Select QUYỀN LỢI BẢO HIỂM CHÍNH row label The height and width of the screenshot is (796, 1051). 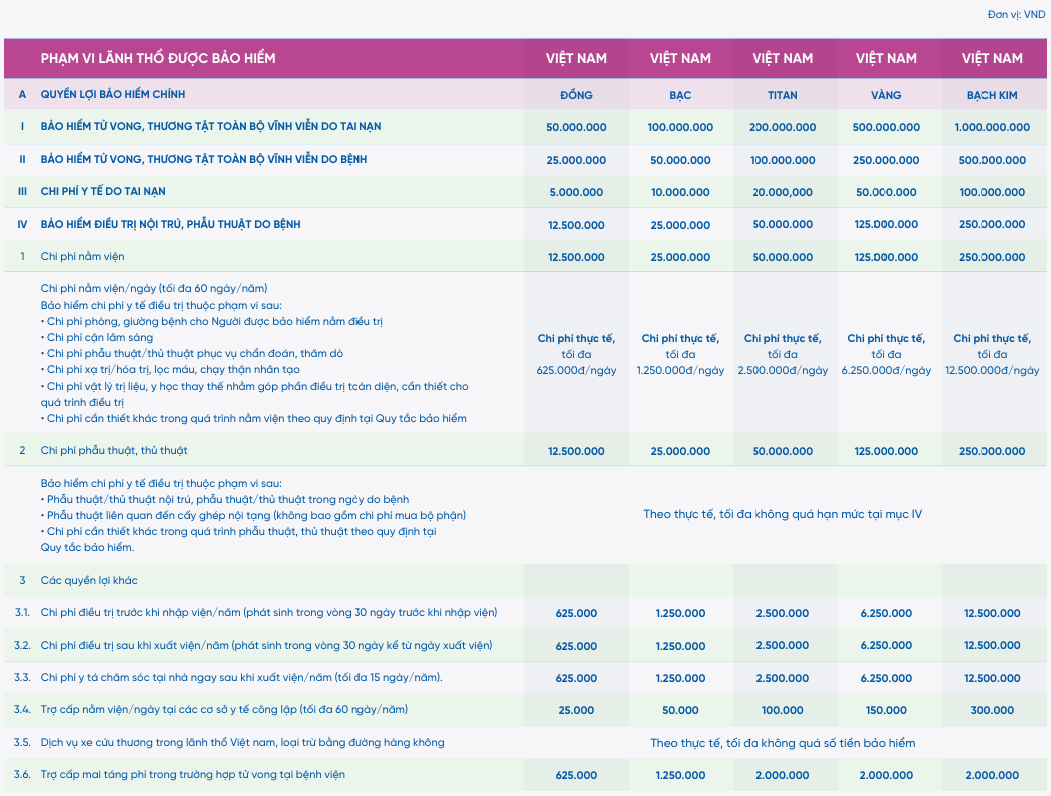[113, 94]
